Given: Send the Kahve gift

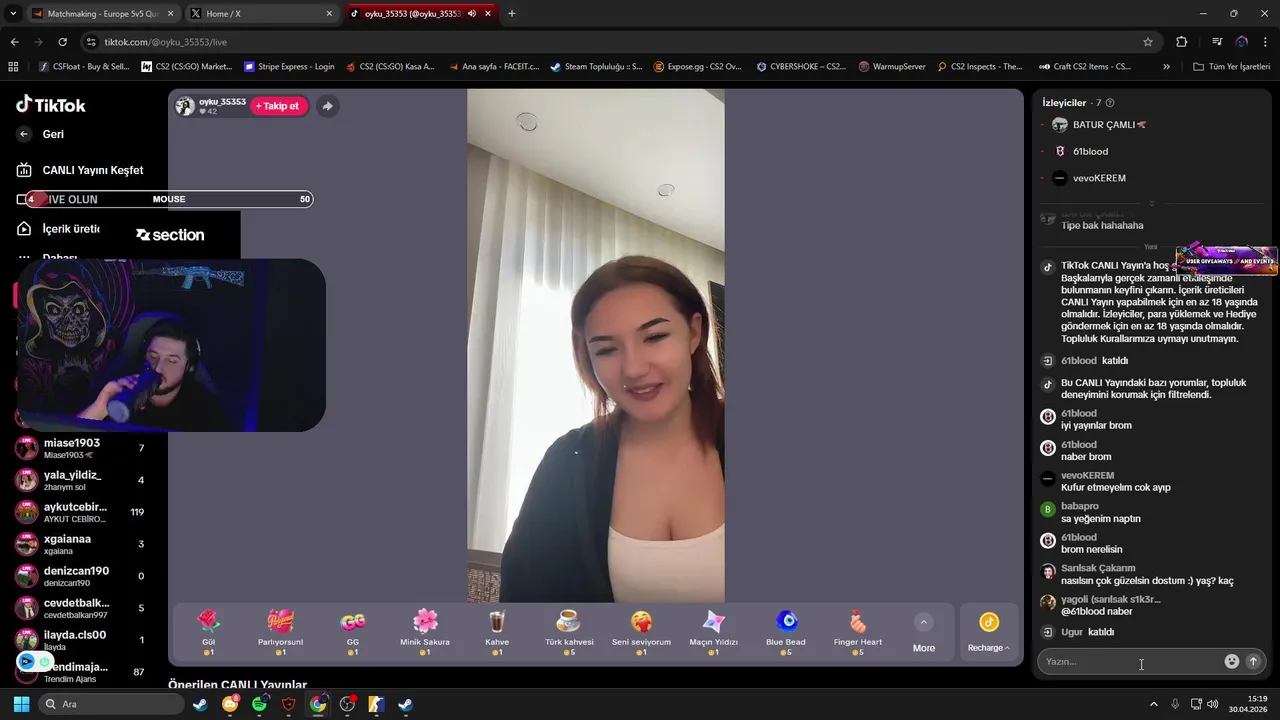Looking at the screenshot, I should [x=497, y=632].
